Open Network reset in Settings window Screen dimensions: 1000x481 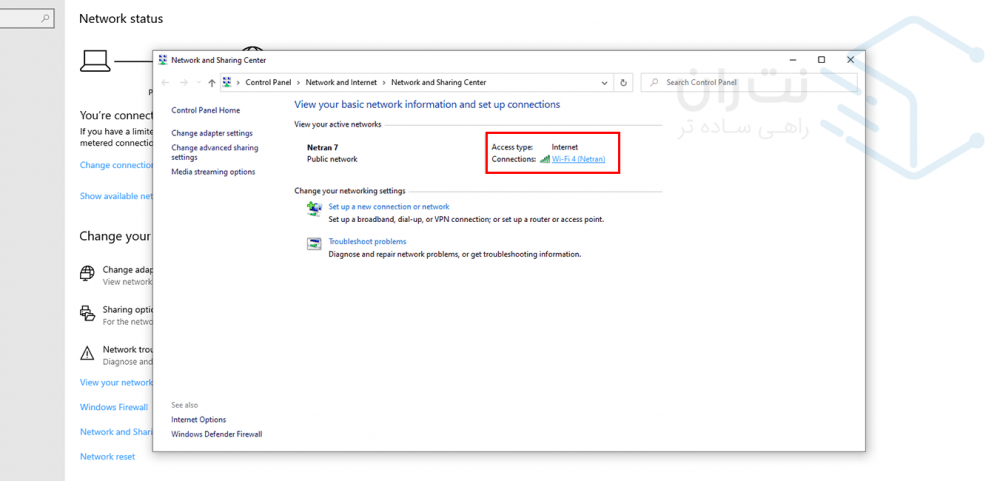[x=107, y=457]
